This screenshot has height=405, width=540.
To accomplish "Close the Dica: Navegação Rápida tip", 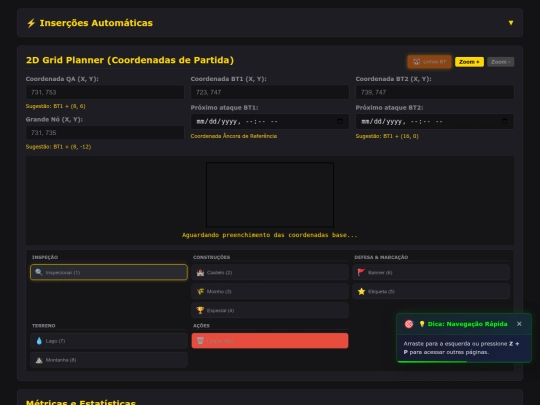I will 519,324.
